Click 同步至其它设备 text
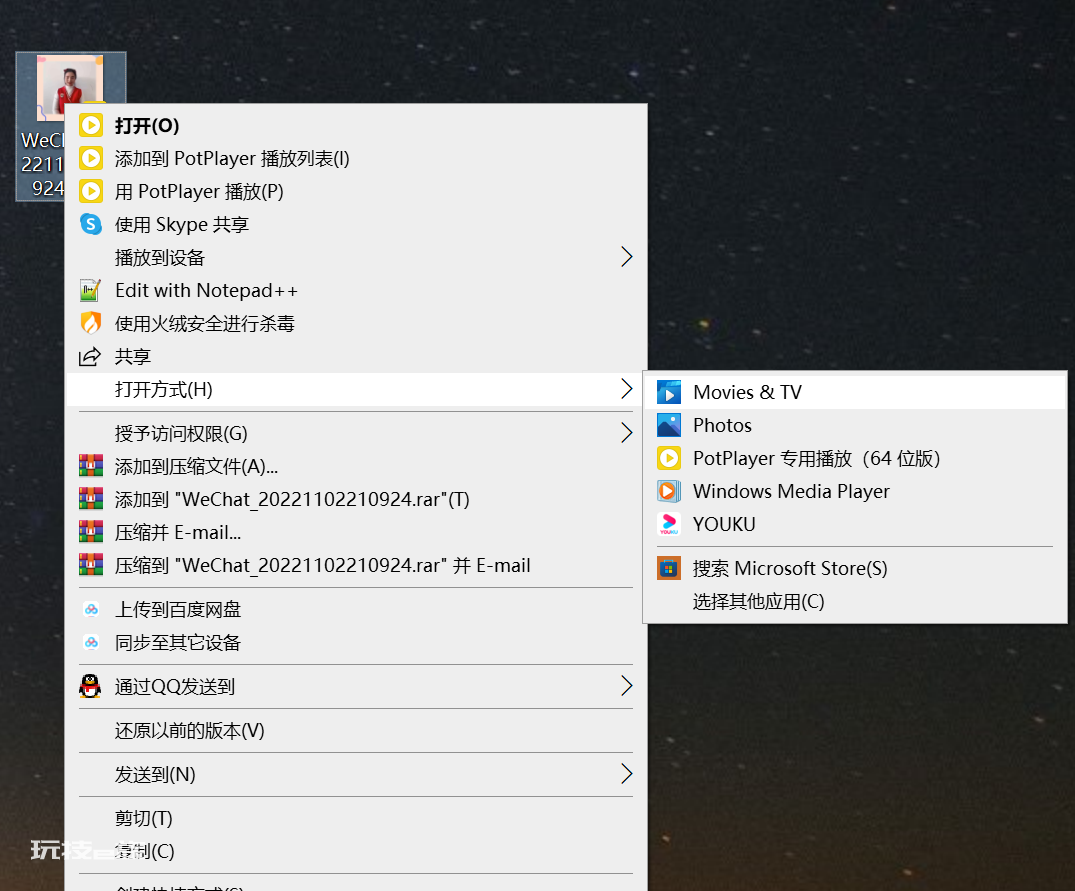 coord(178,642)
